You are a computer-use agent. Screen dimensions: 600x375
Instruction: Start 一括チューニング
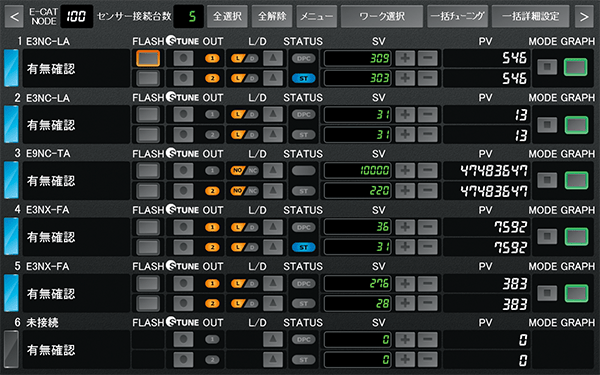click(458, 16)
